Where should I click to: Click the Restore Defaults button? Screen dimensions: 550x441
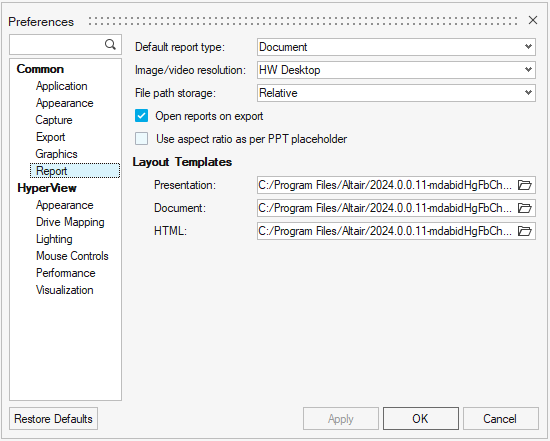[53, 419]
